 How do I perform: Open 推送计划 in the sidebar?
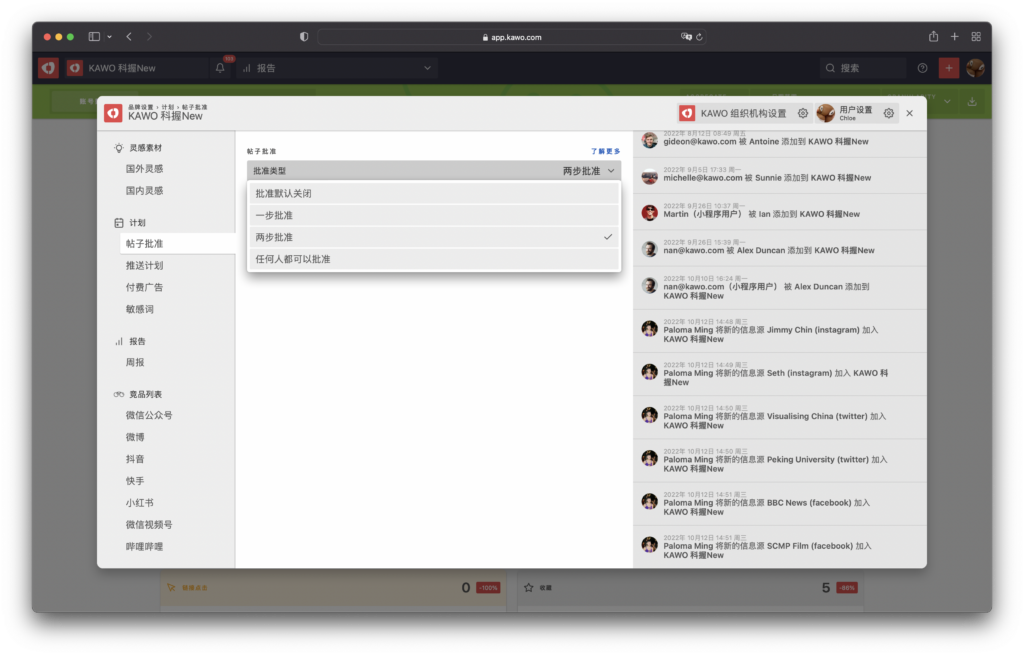point(144,265)
